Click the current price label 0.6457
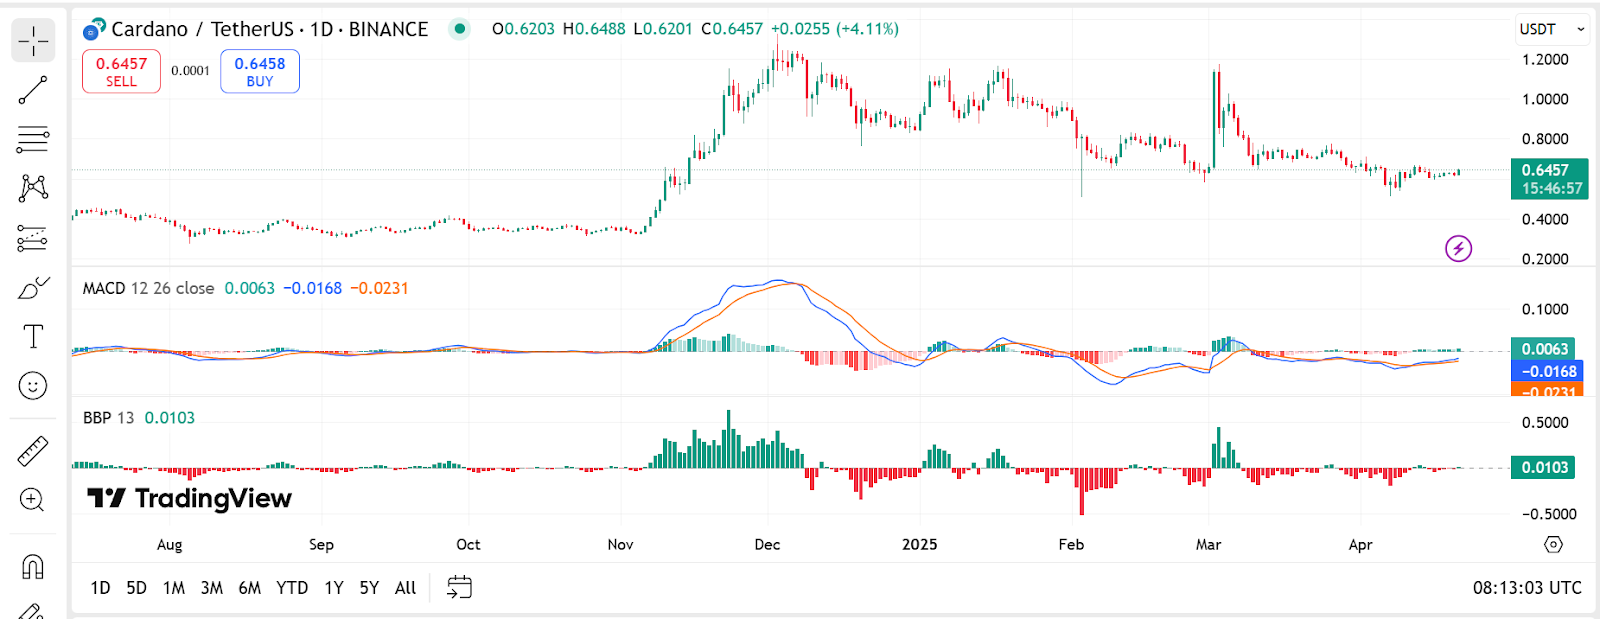The width and height of the screenshot is (1600, 619). pos(1549,179)
